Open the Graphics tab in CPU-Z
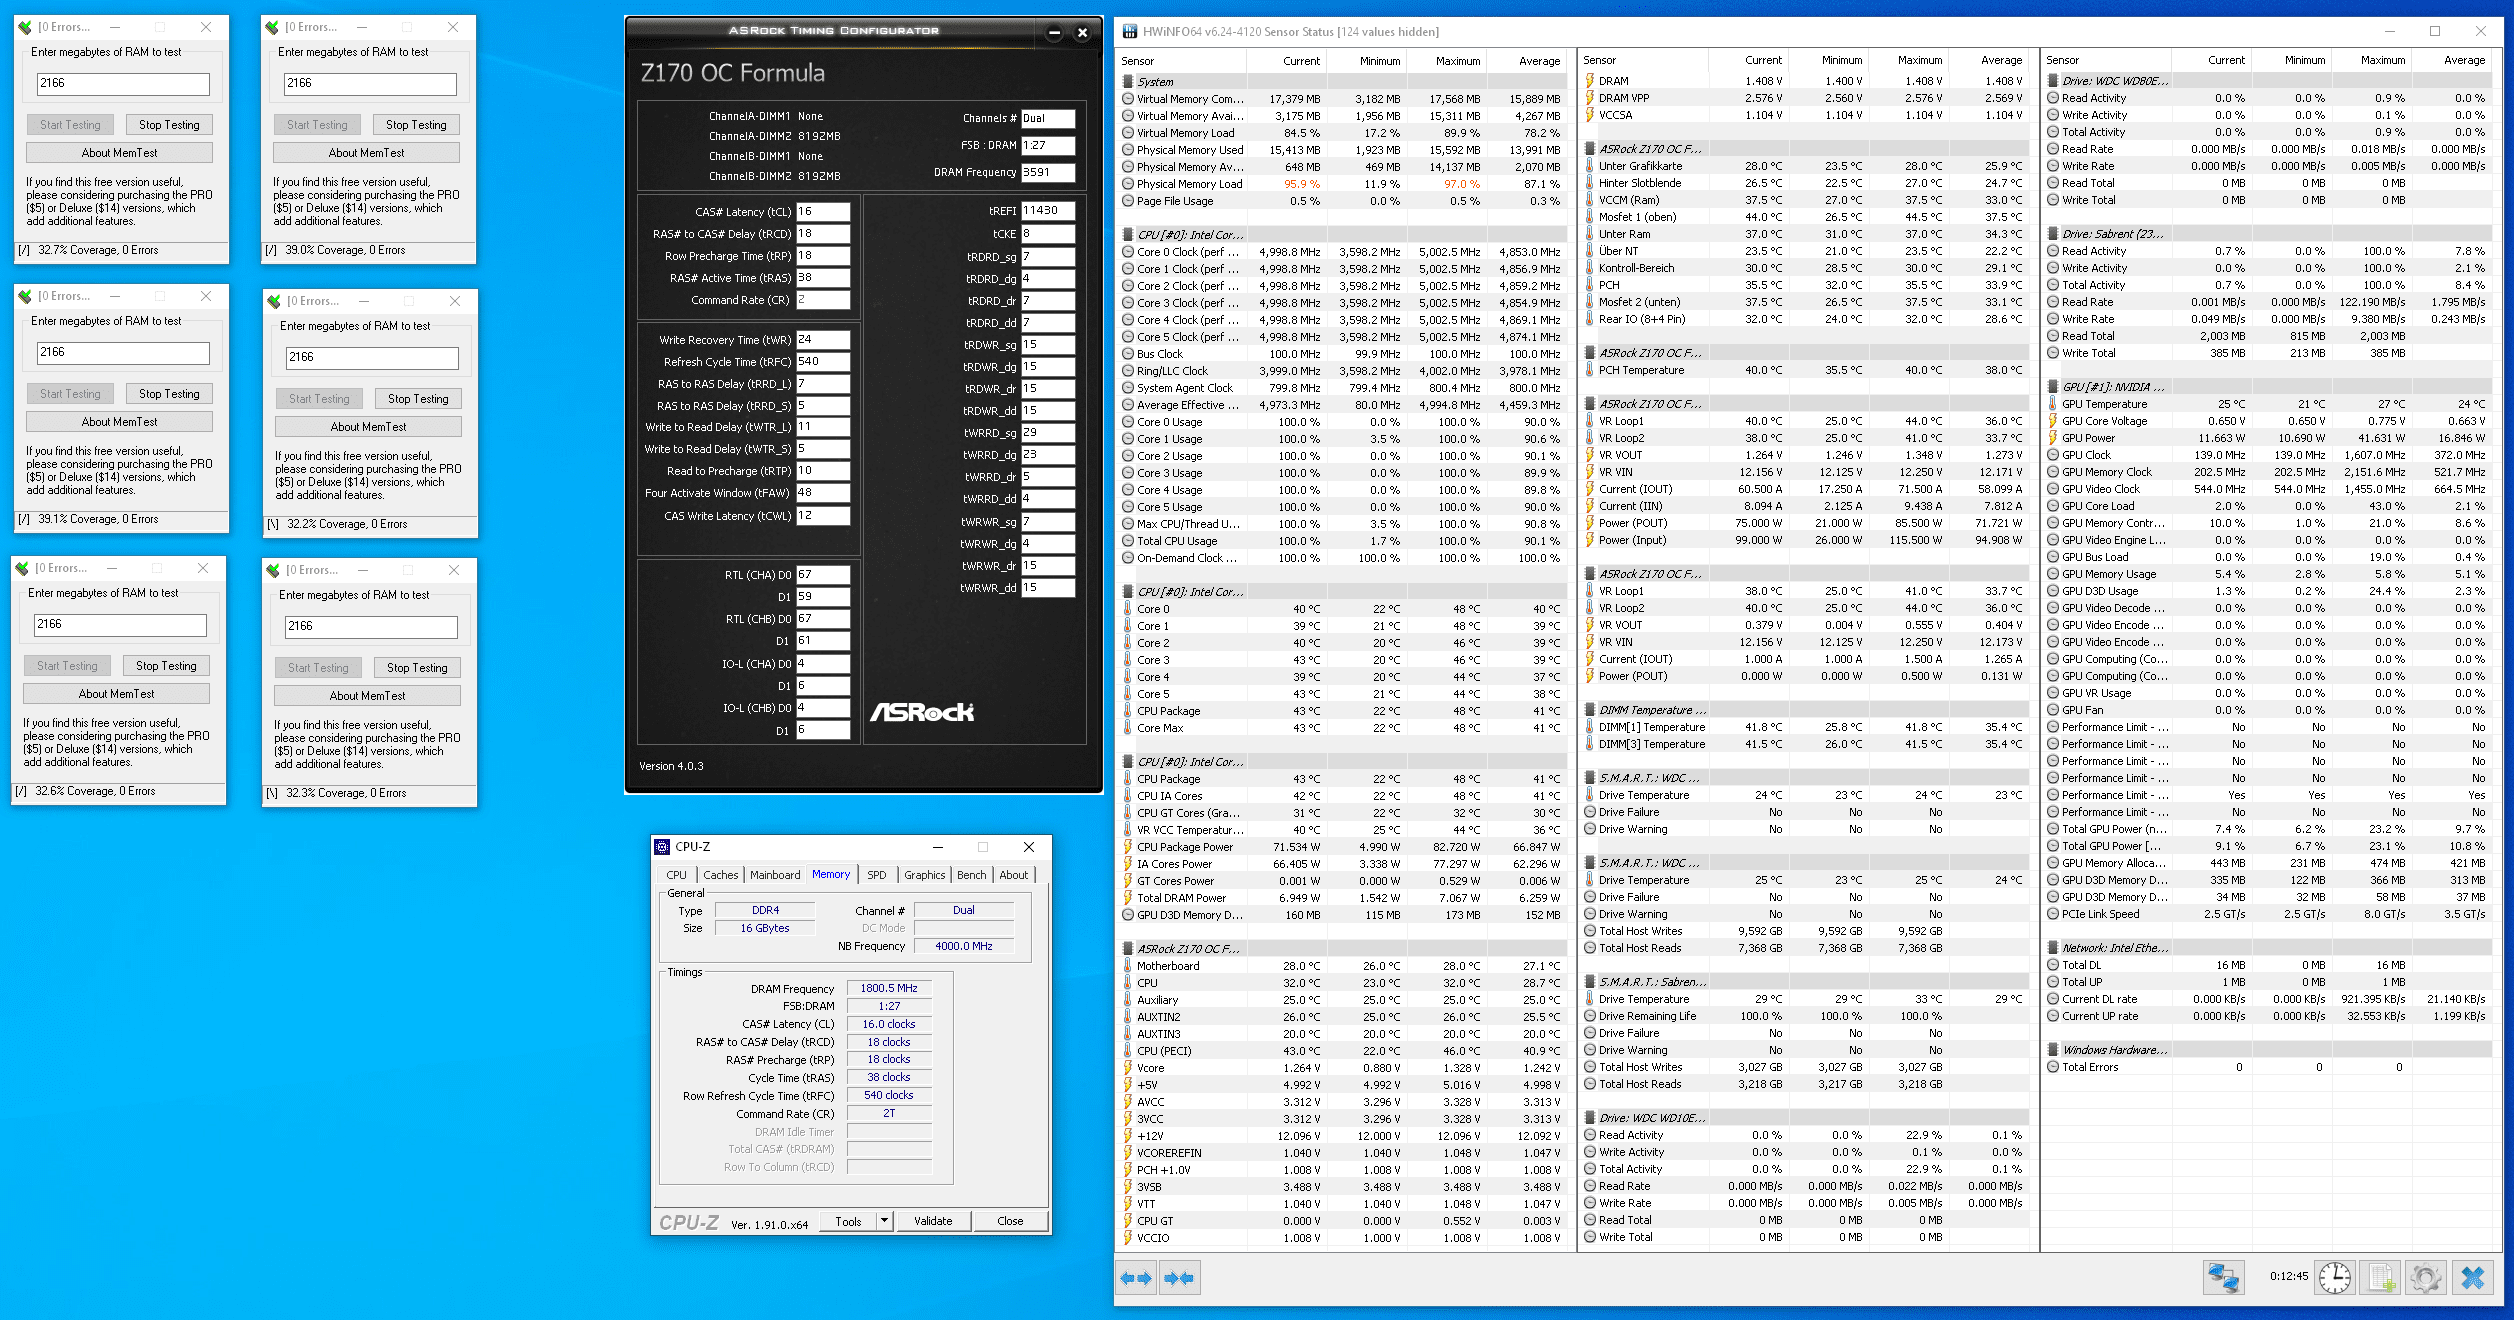 (x=925, y=875)
